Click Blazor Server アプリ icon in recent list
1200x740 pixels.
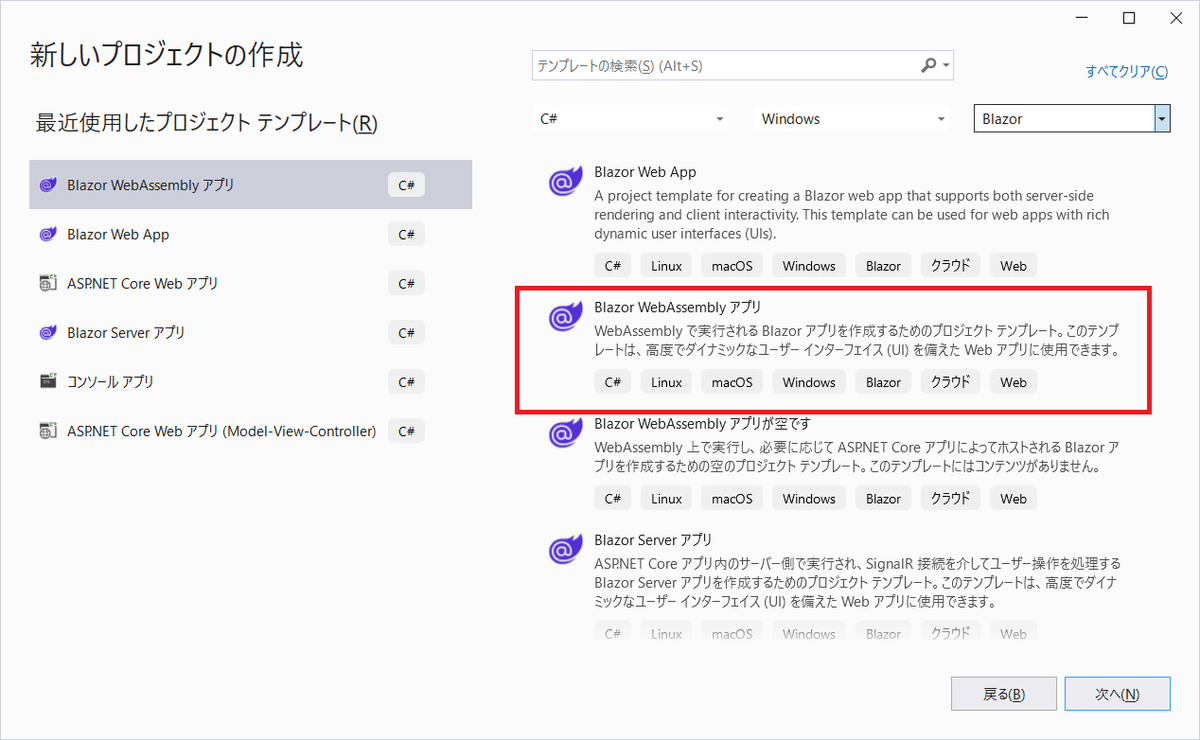click(x=47, y=332)
